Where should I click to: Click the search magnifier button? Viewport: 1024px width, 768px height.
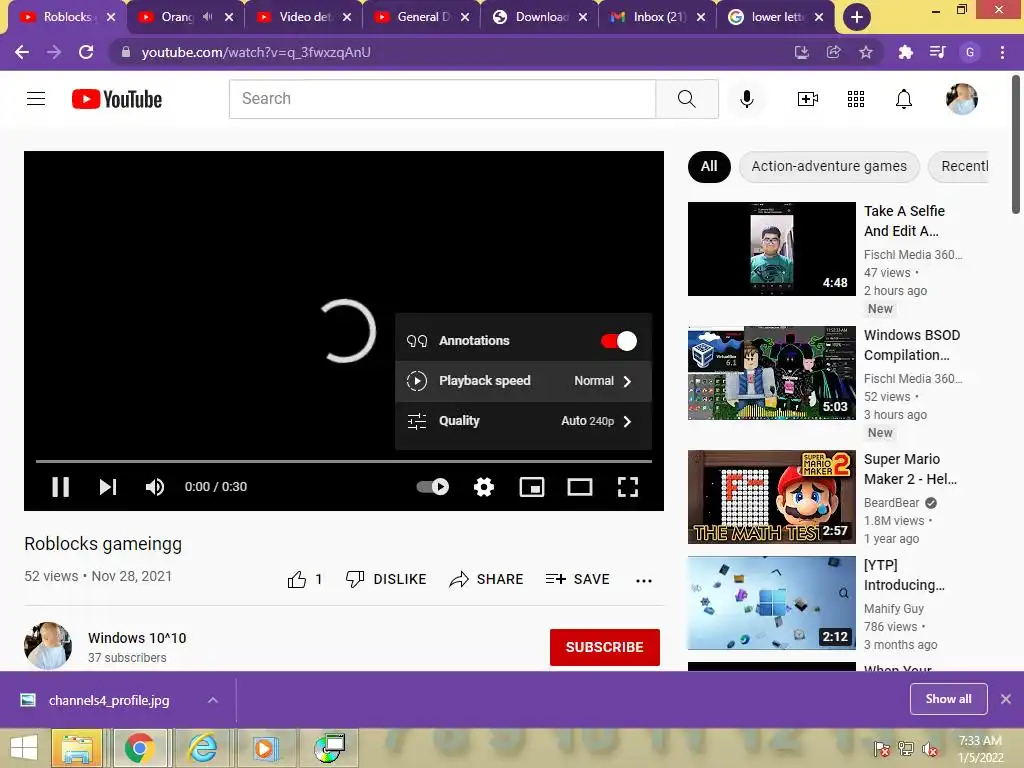pos(686,99)
